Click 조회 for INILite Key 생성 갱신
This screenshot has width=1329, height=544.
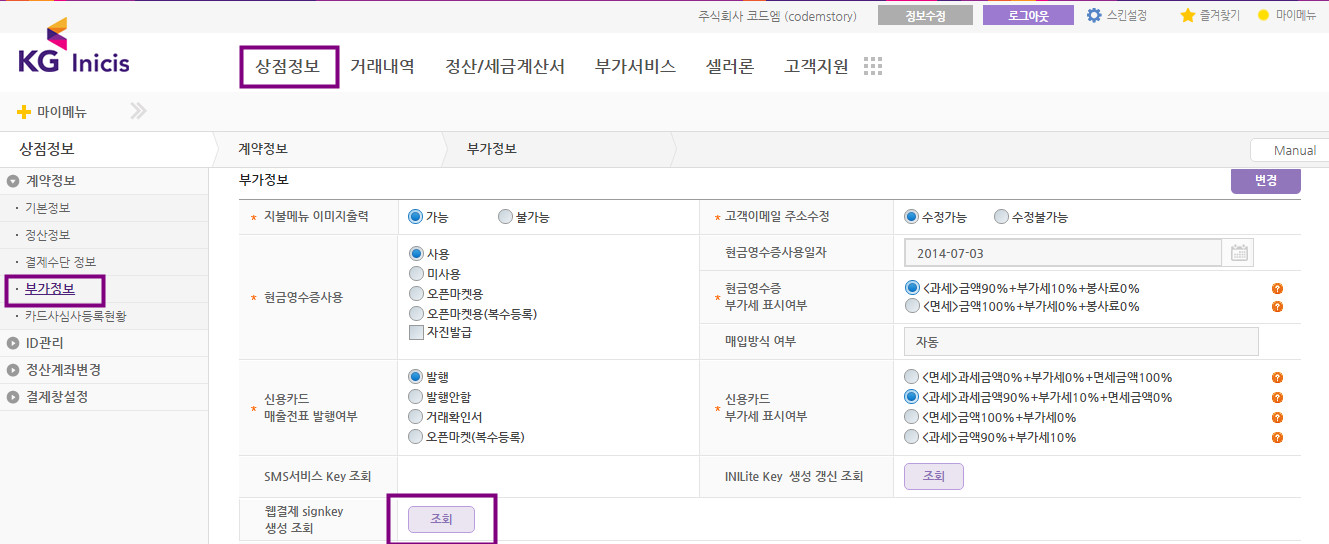(934, 477)
